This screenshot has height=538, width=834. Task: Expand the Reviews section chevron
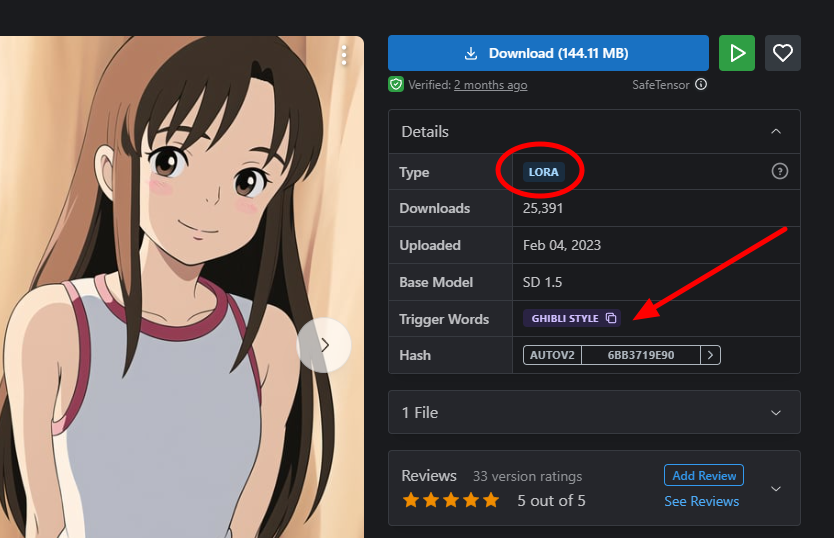776,489
